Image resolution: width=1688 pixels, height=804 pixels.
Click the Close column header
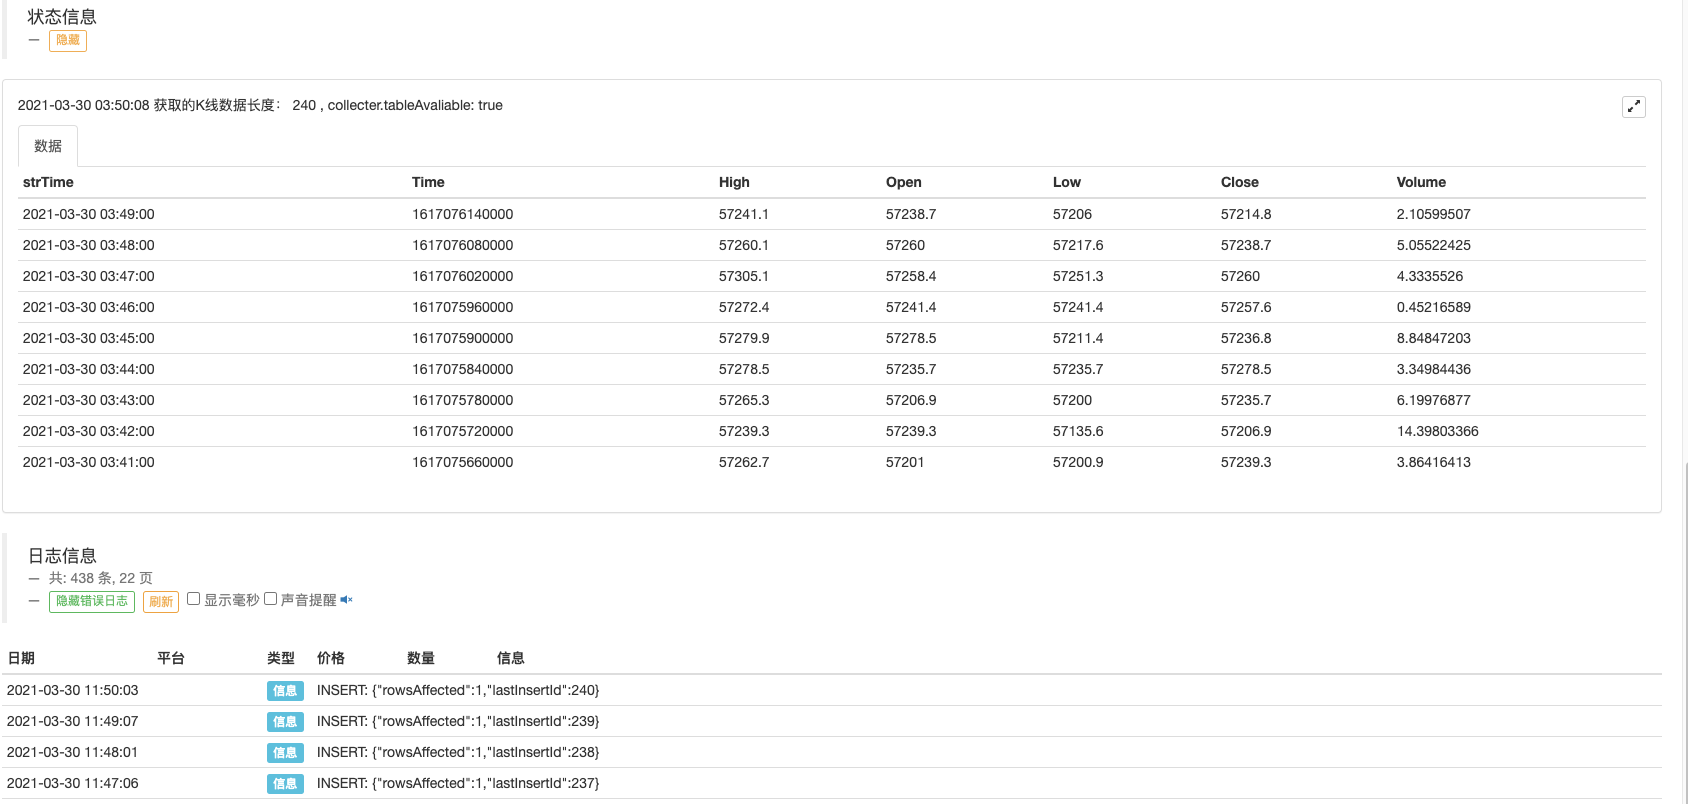click(x=1239, y=182)
